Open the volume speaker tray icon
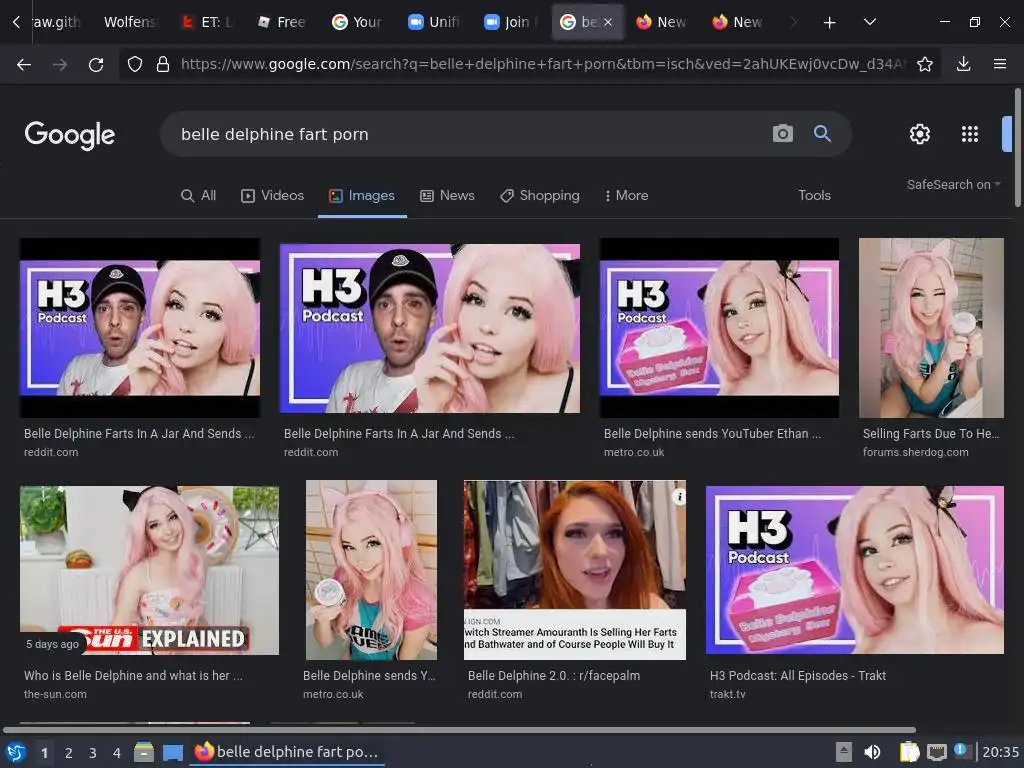 872,752
